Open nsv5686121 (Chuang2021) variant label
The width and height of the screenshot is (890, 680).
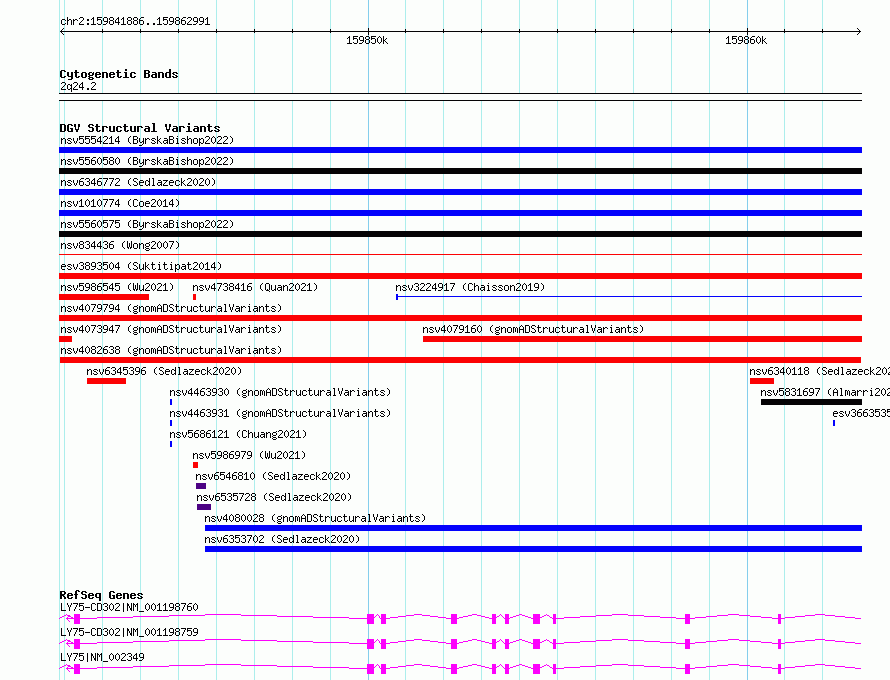click(x=238, y=434)
